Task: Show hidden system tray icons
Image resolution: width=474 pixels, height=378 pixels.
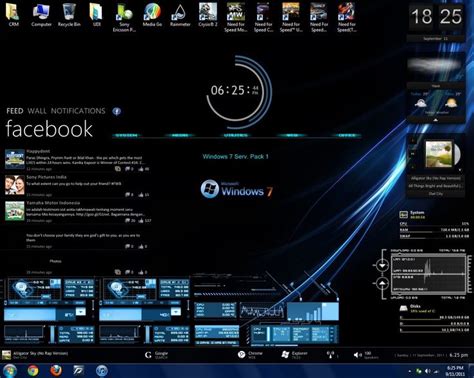Action: click(410, 371)
